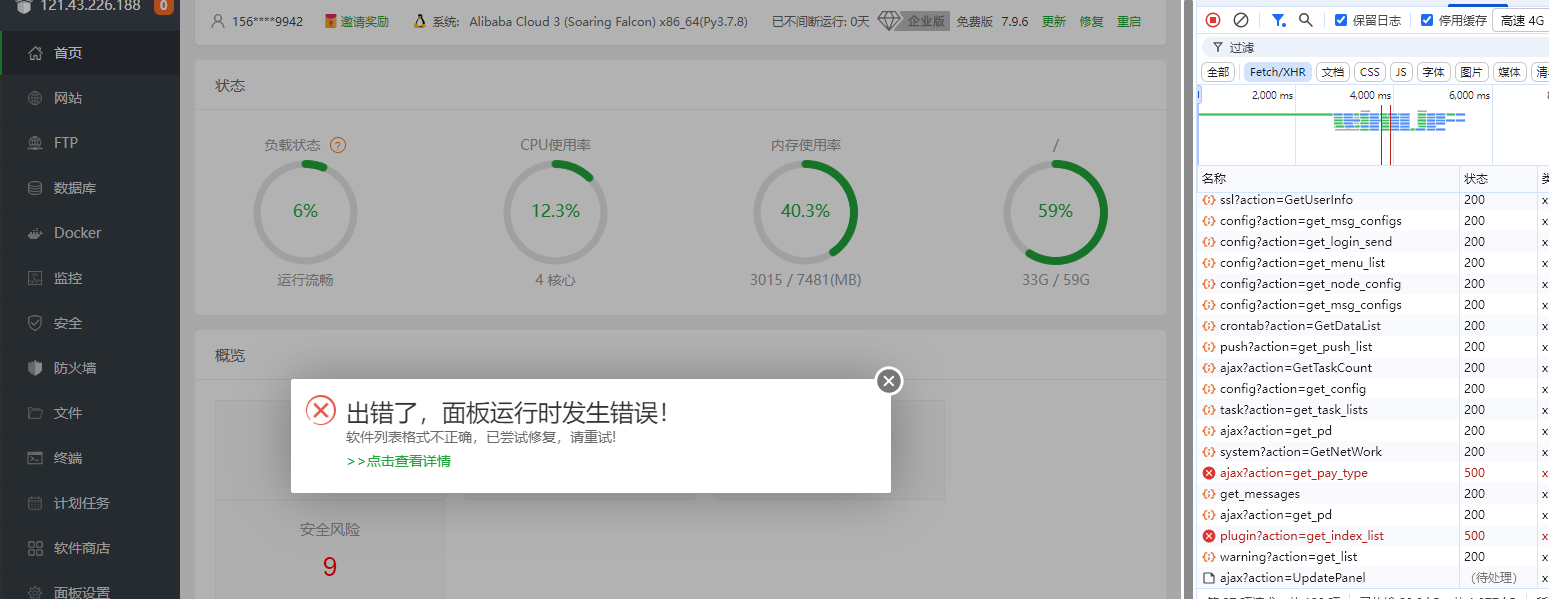Click the 更新 update link
The width and height of the screenshot is (1549, 599).
tap(1054, 21)
